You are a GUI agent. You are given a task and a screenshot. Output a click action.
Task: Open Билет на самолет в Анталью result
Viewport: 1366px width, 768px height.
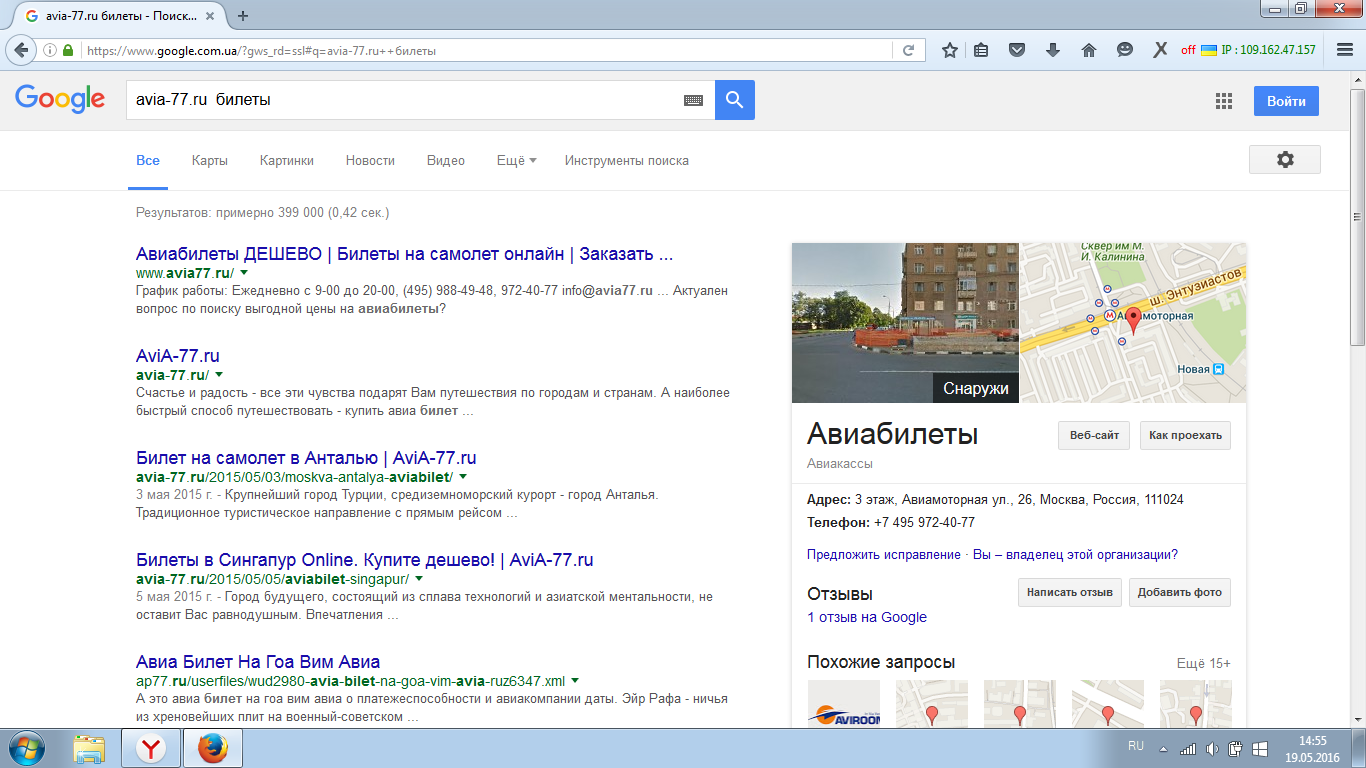(306, 458)
